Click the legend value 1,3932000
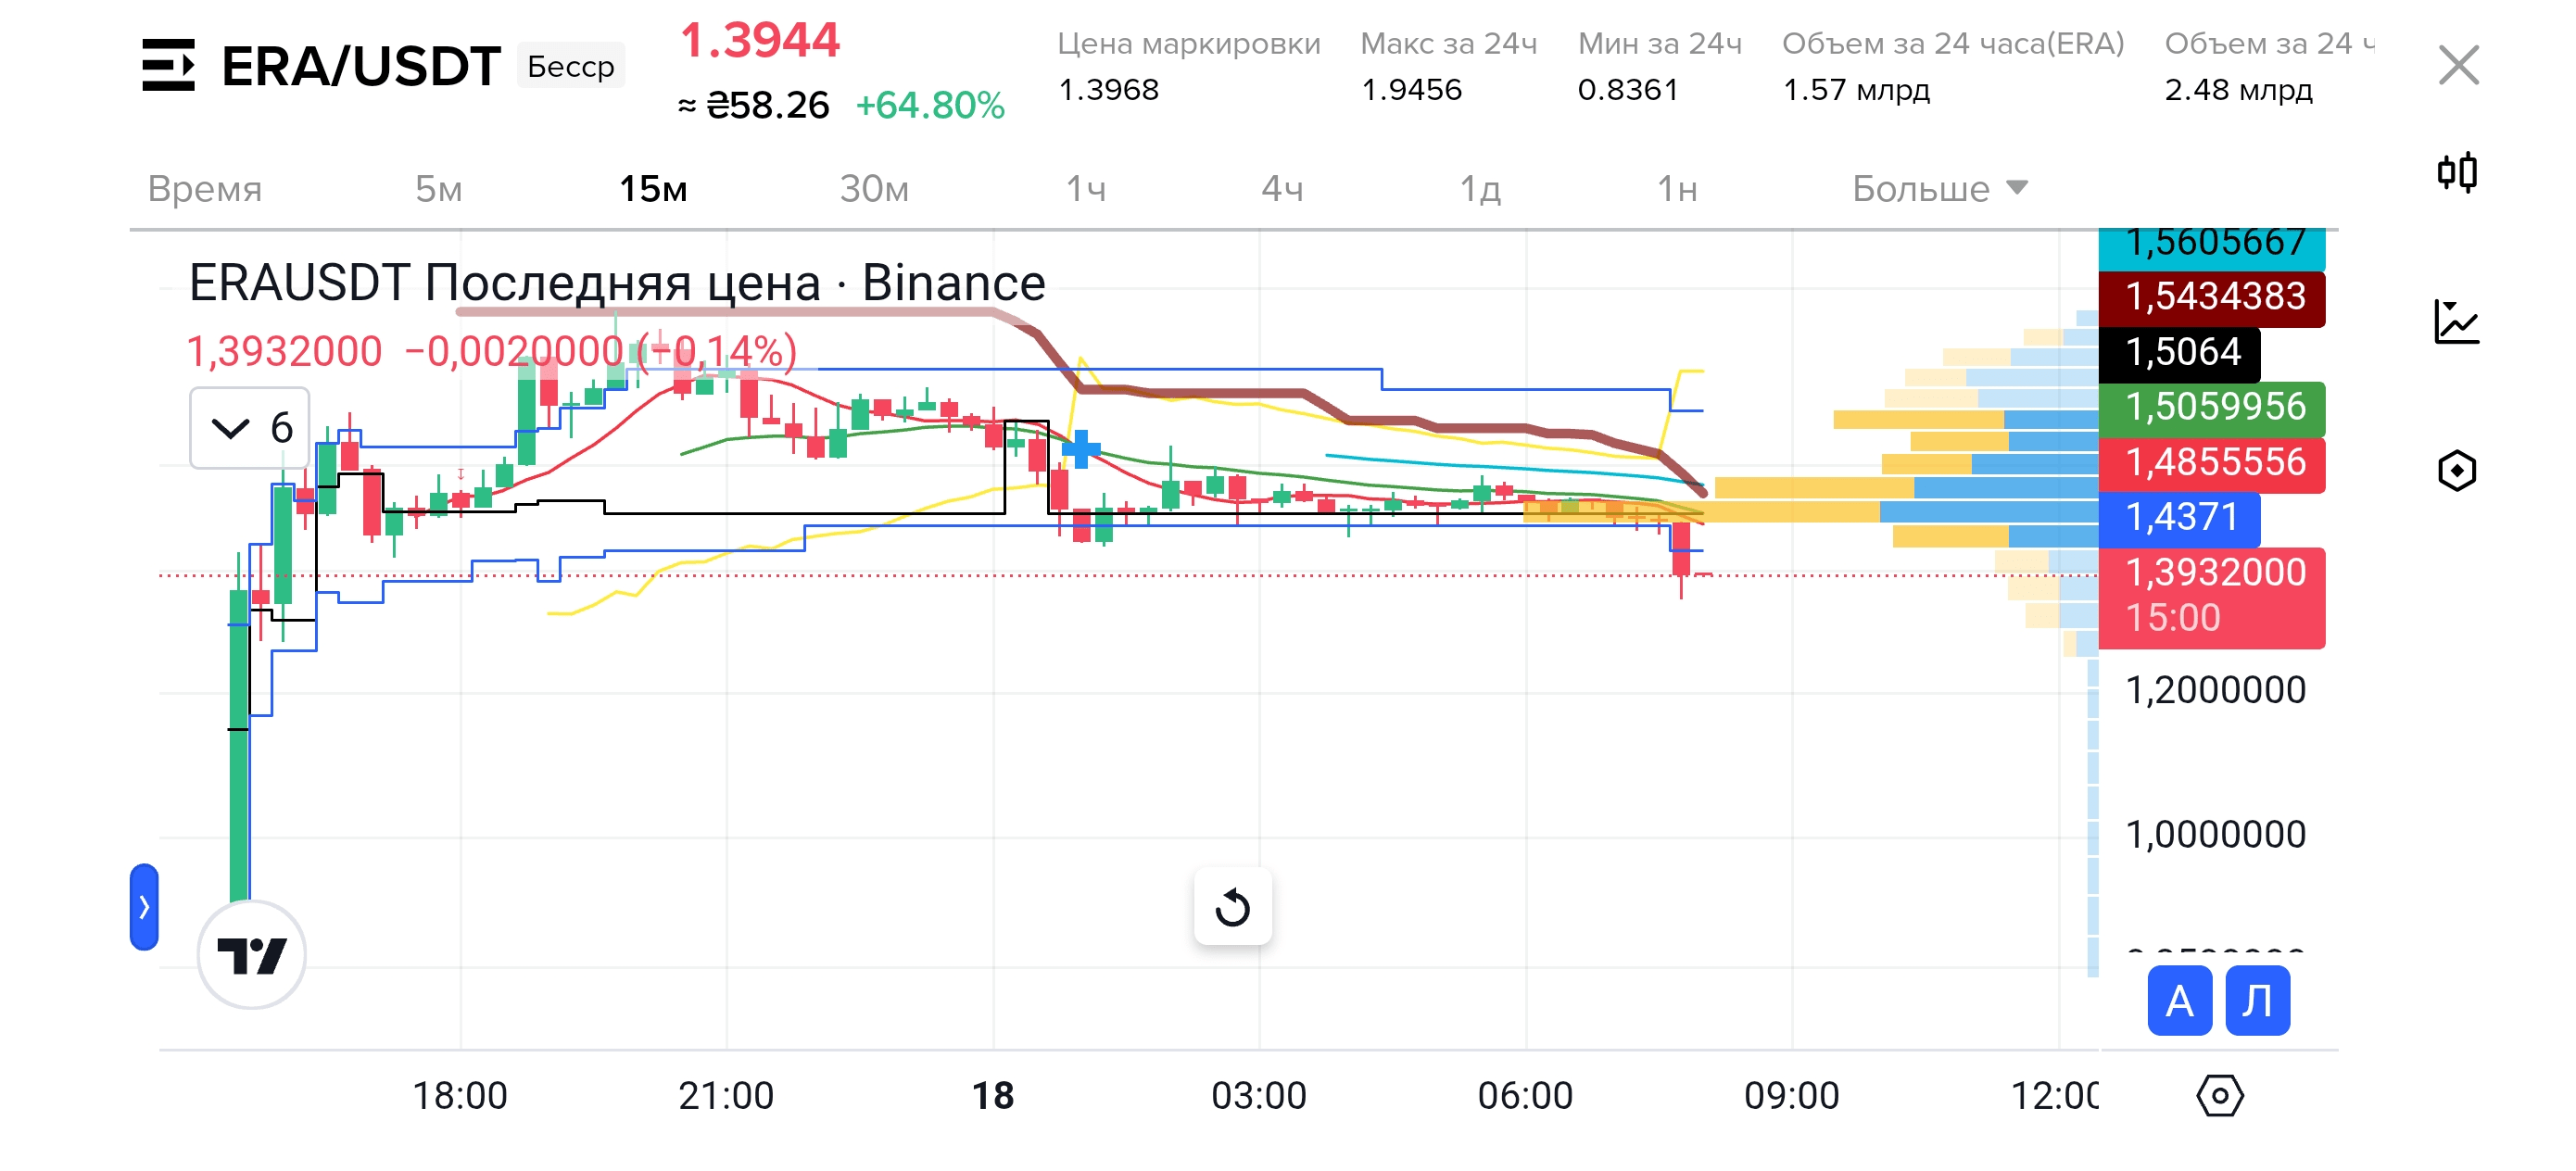Screen dimensions: 2576x1171 click(x=284, y=351)
